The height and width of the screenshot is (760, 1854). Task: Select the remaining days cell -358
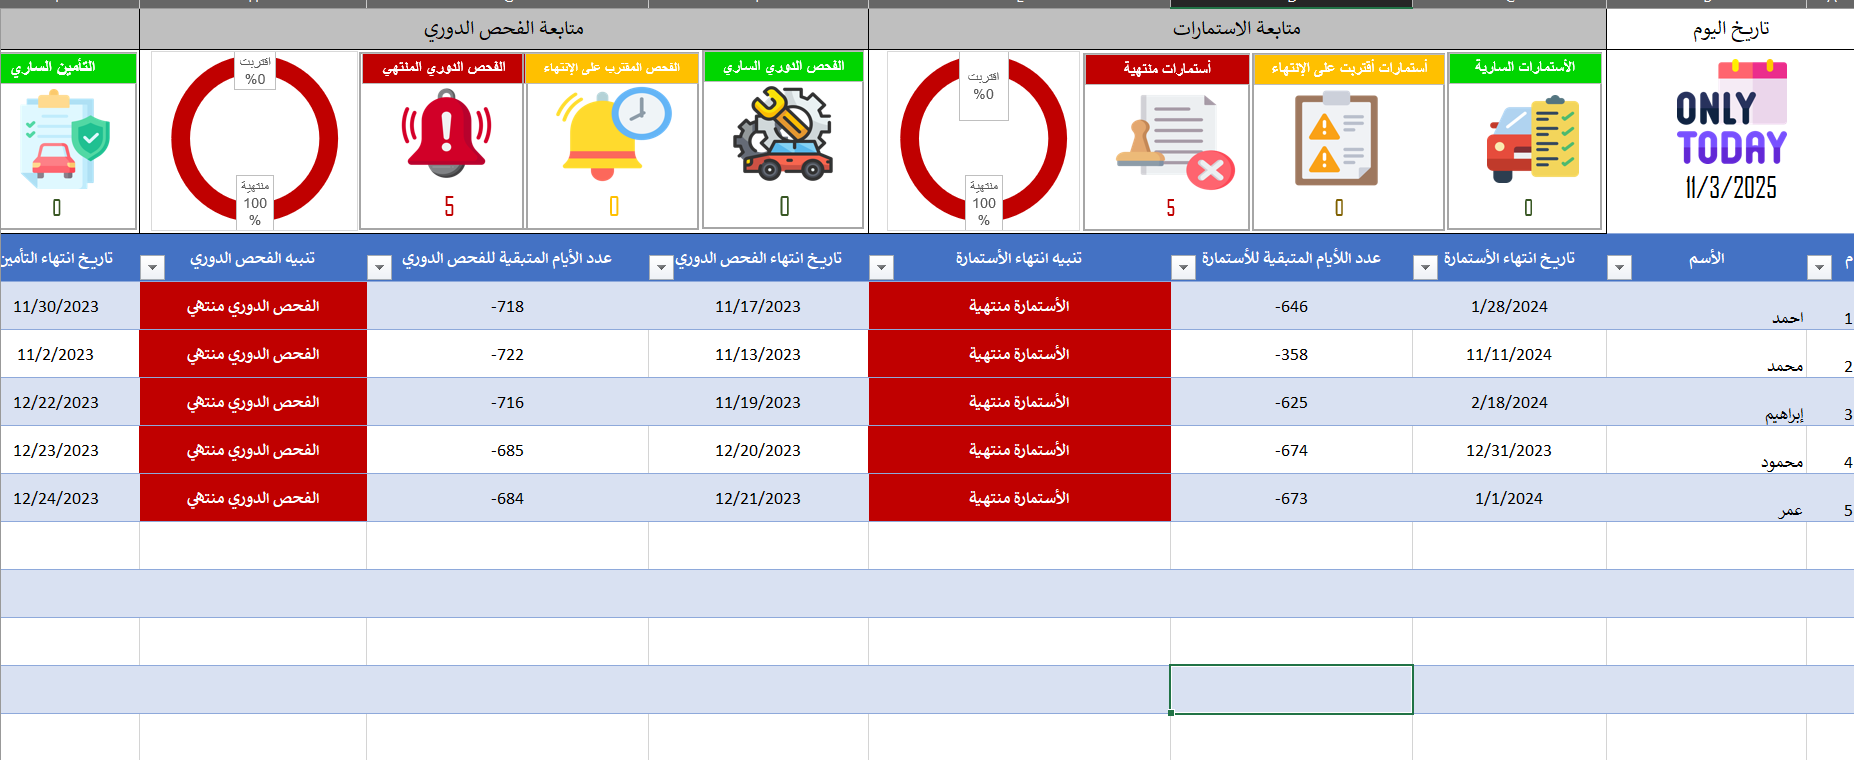[x=1291, y=354]
